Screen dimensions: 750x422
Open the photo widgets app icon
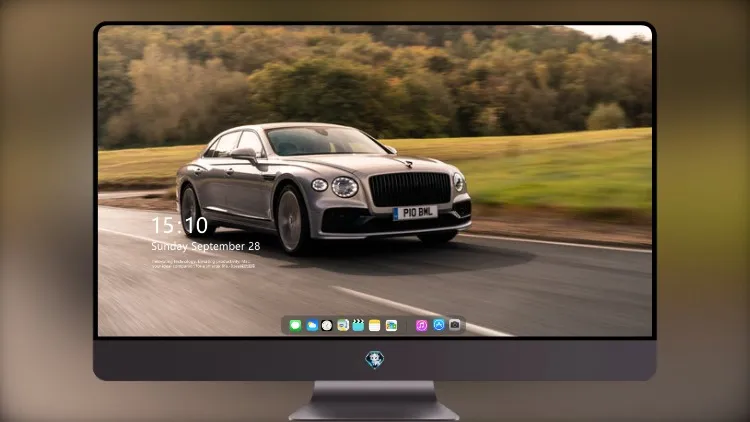[x=391, y=326]
